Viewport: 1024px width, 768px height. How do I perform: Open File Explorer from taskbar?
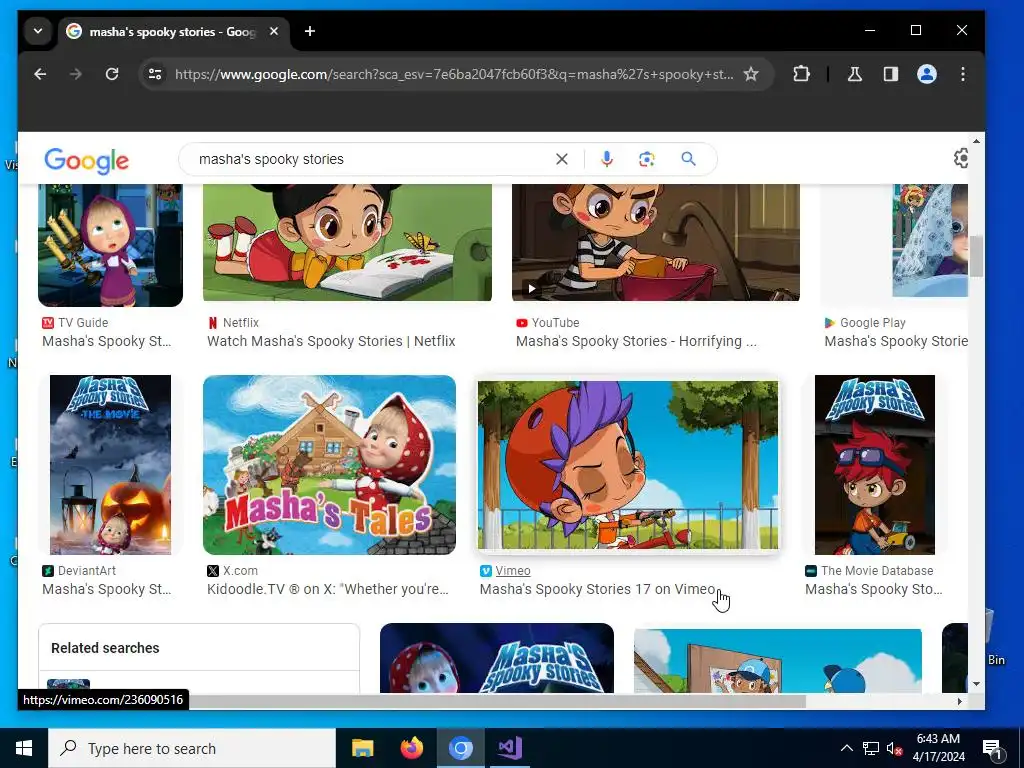(x=362, y=748)
